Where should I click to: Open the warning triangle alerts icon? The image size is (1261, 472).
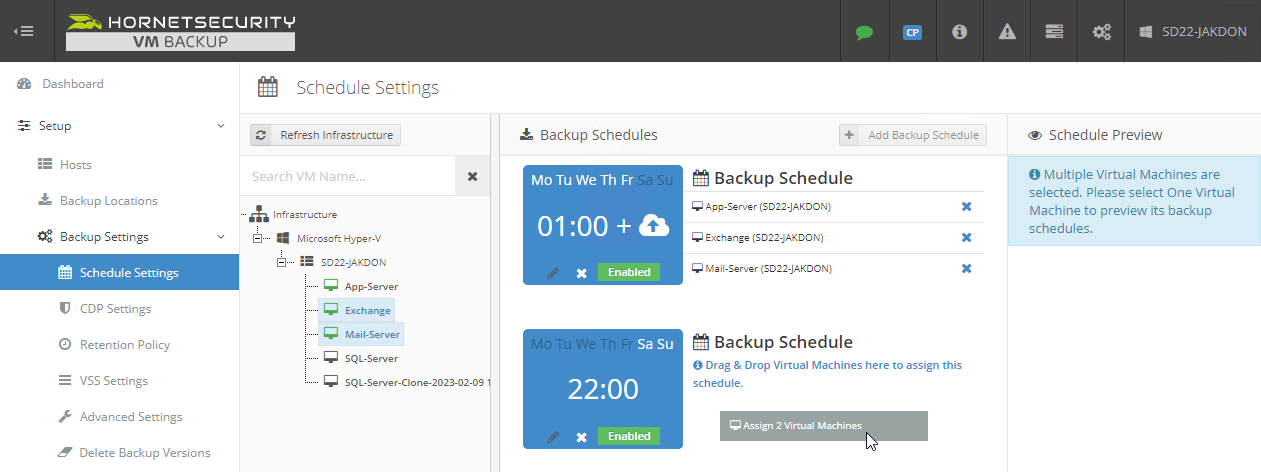point(1007,32)
